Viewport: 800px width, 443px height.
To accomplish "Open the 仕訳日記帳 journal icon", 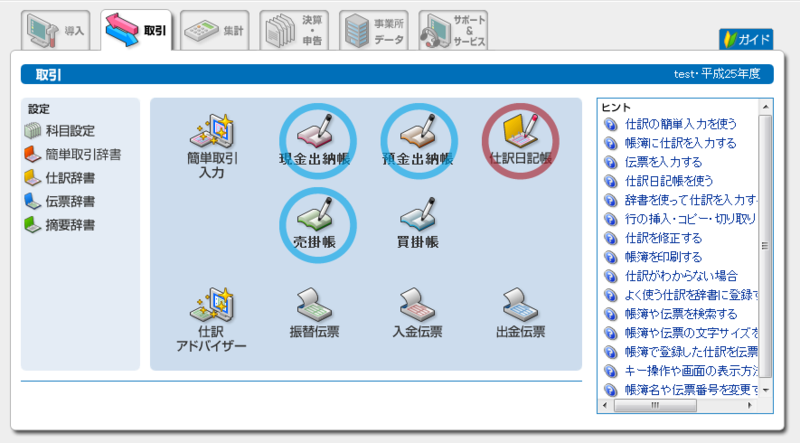I will 520,141.
